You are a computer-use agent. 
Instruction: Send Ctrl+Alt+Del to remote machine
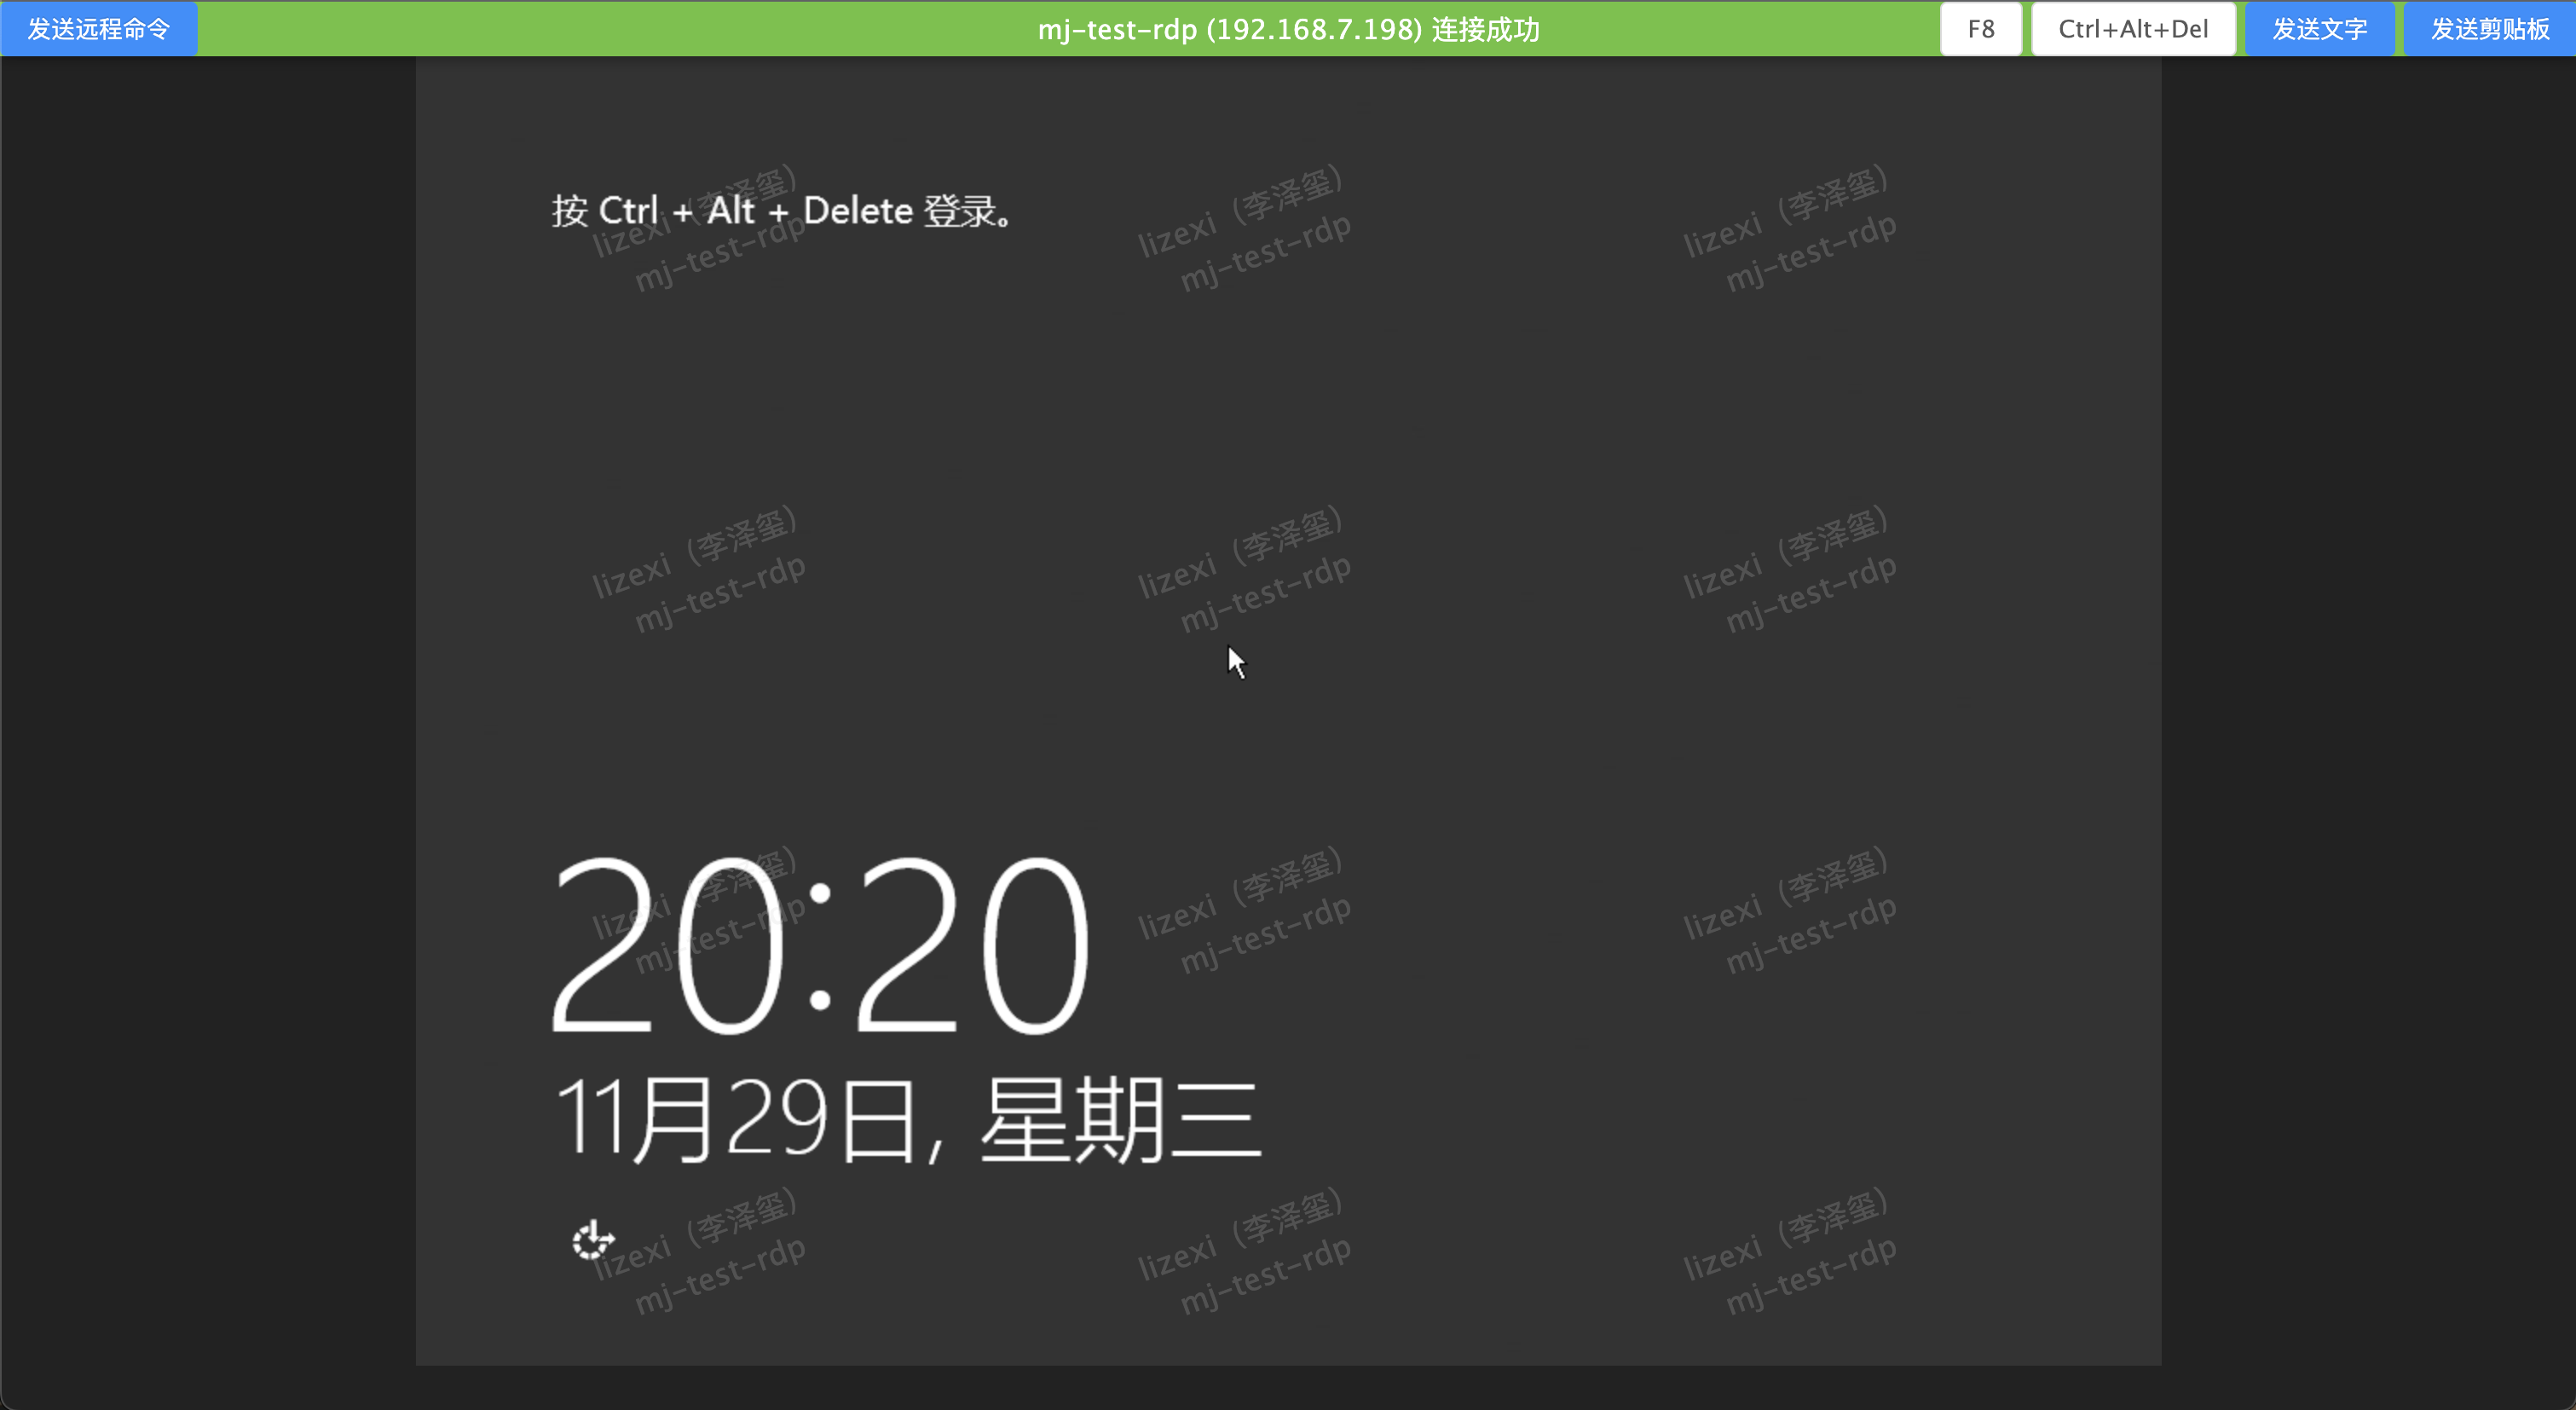(x=2132, y=29)
